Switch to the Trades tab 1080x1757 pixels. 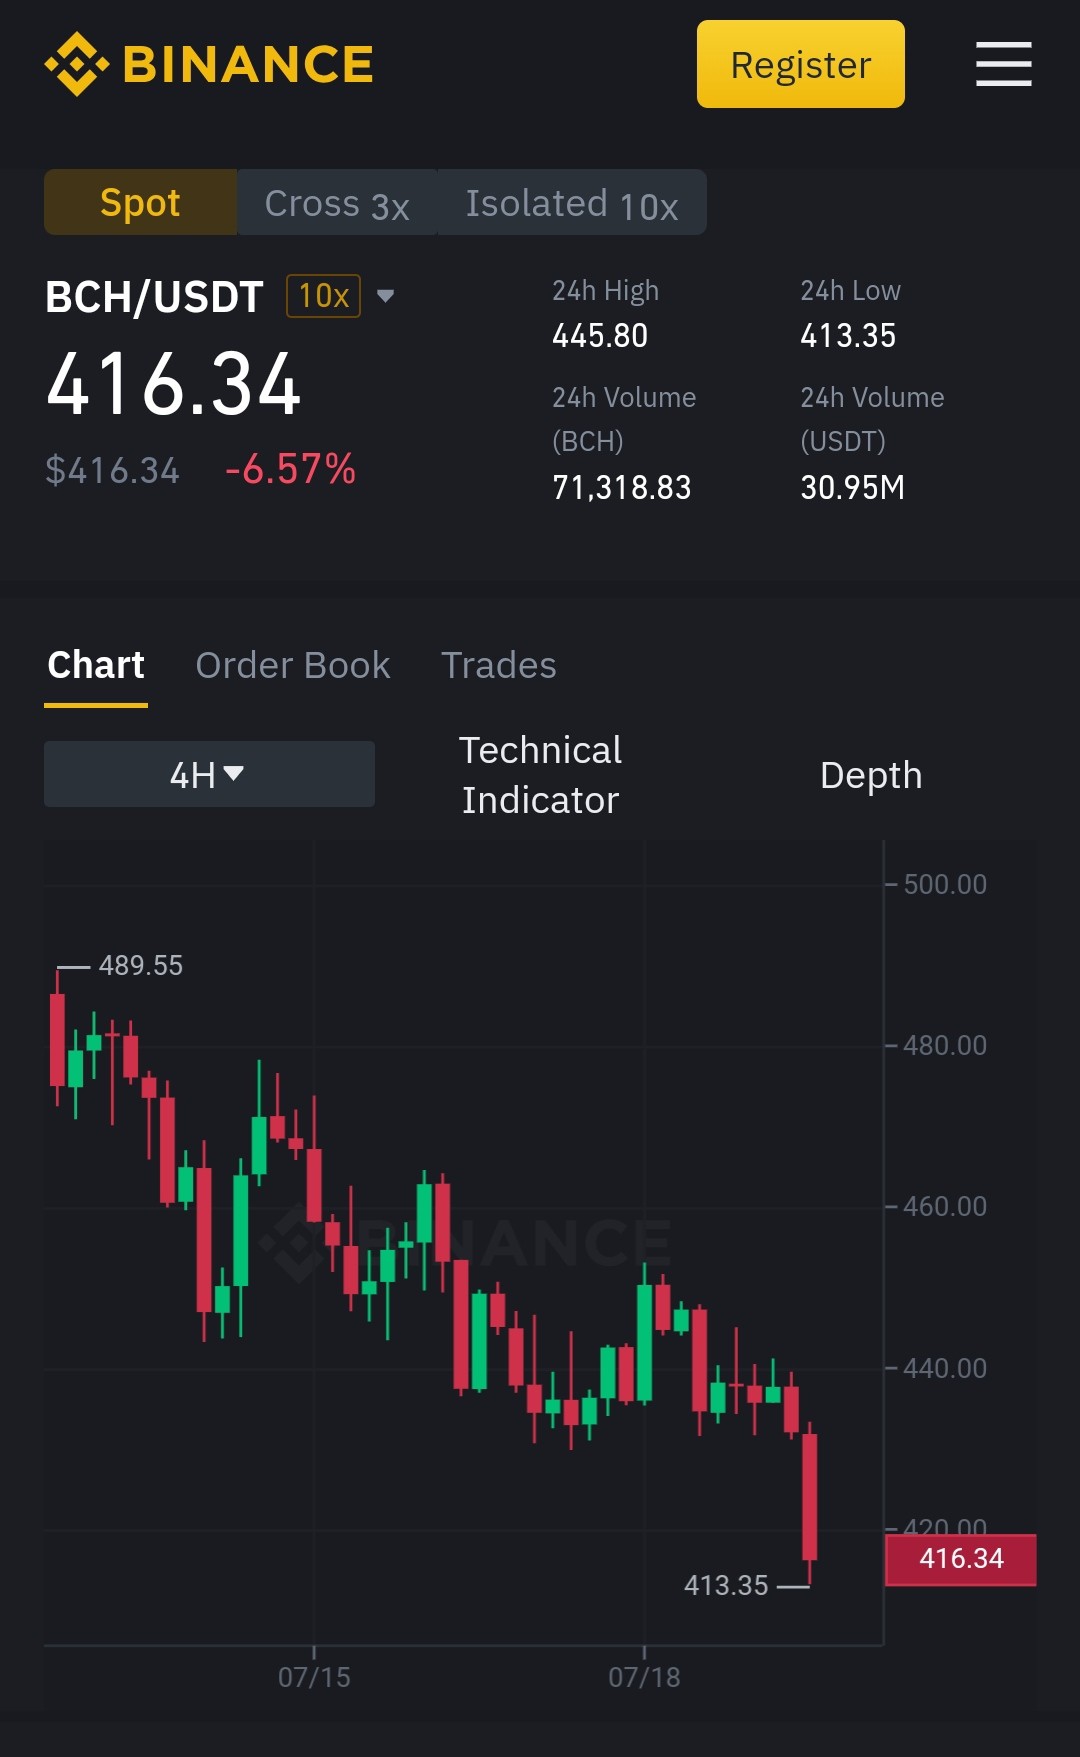click(499, 665)
